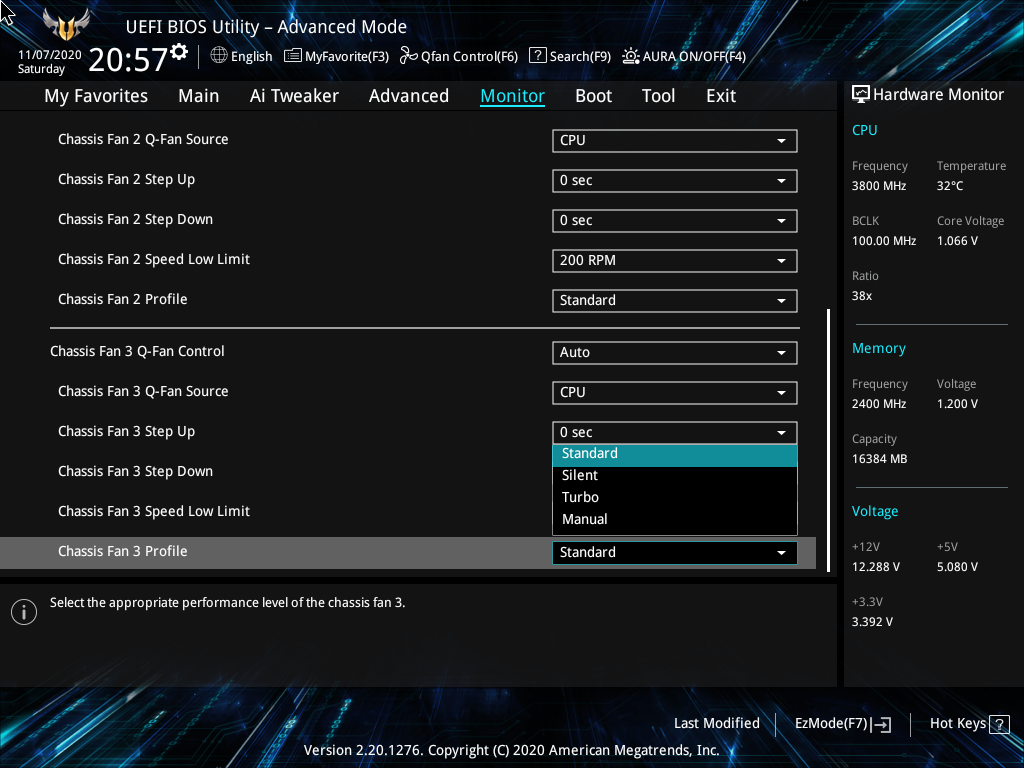Click the Last Modified button
The height and width of the screenshot is (768, 1024).
(716, 724)
